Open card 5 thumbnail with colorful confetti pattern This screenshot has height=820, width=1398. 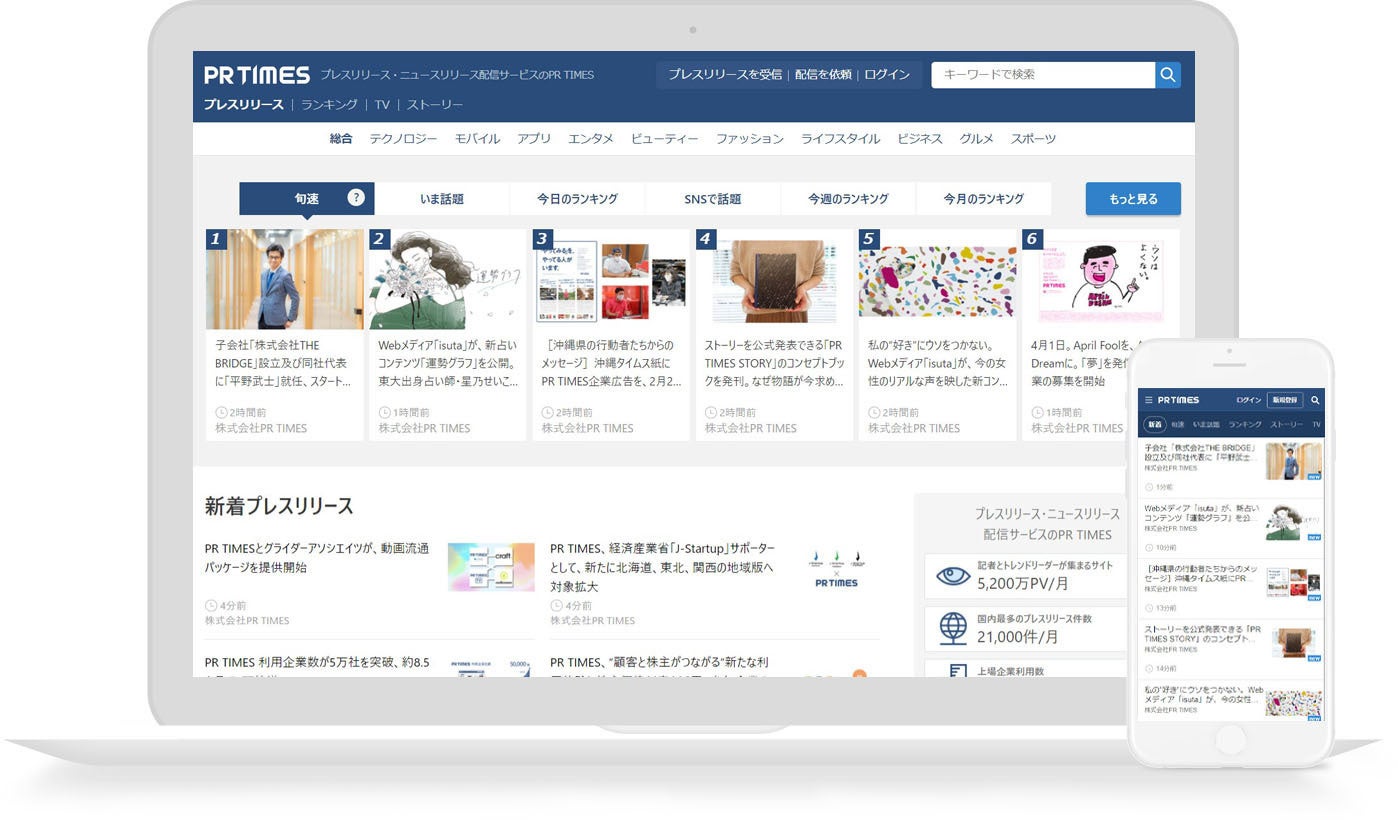pyautogui.click(x=937, y=279)
